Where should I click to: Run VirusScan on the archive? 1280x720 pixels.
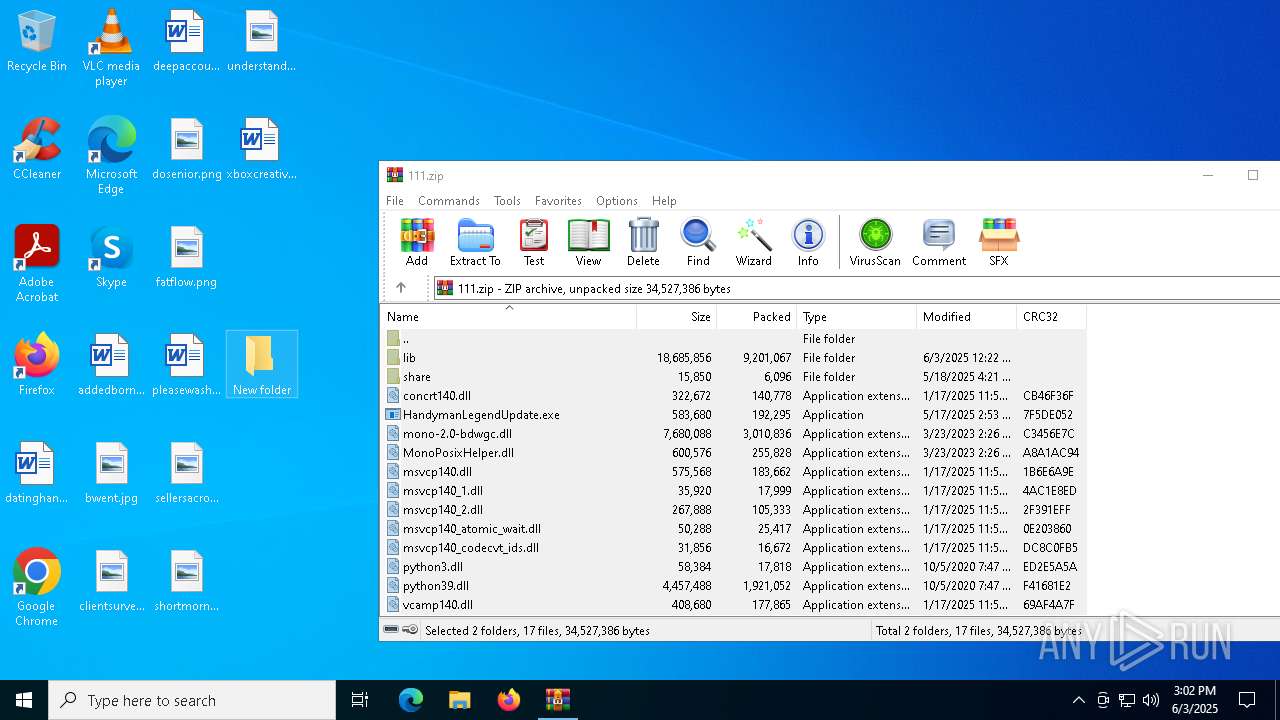(x=875, y=242)
